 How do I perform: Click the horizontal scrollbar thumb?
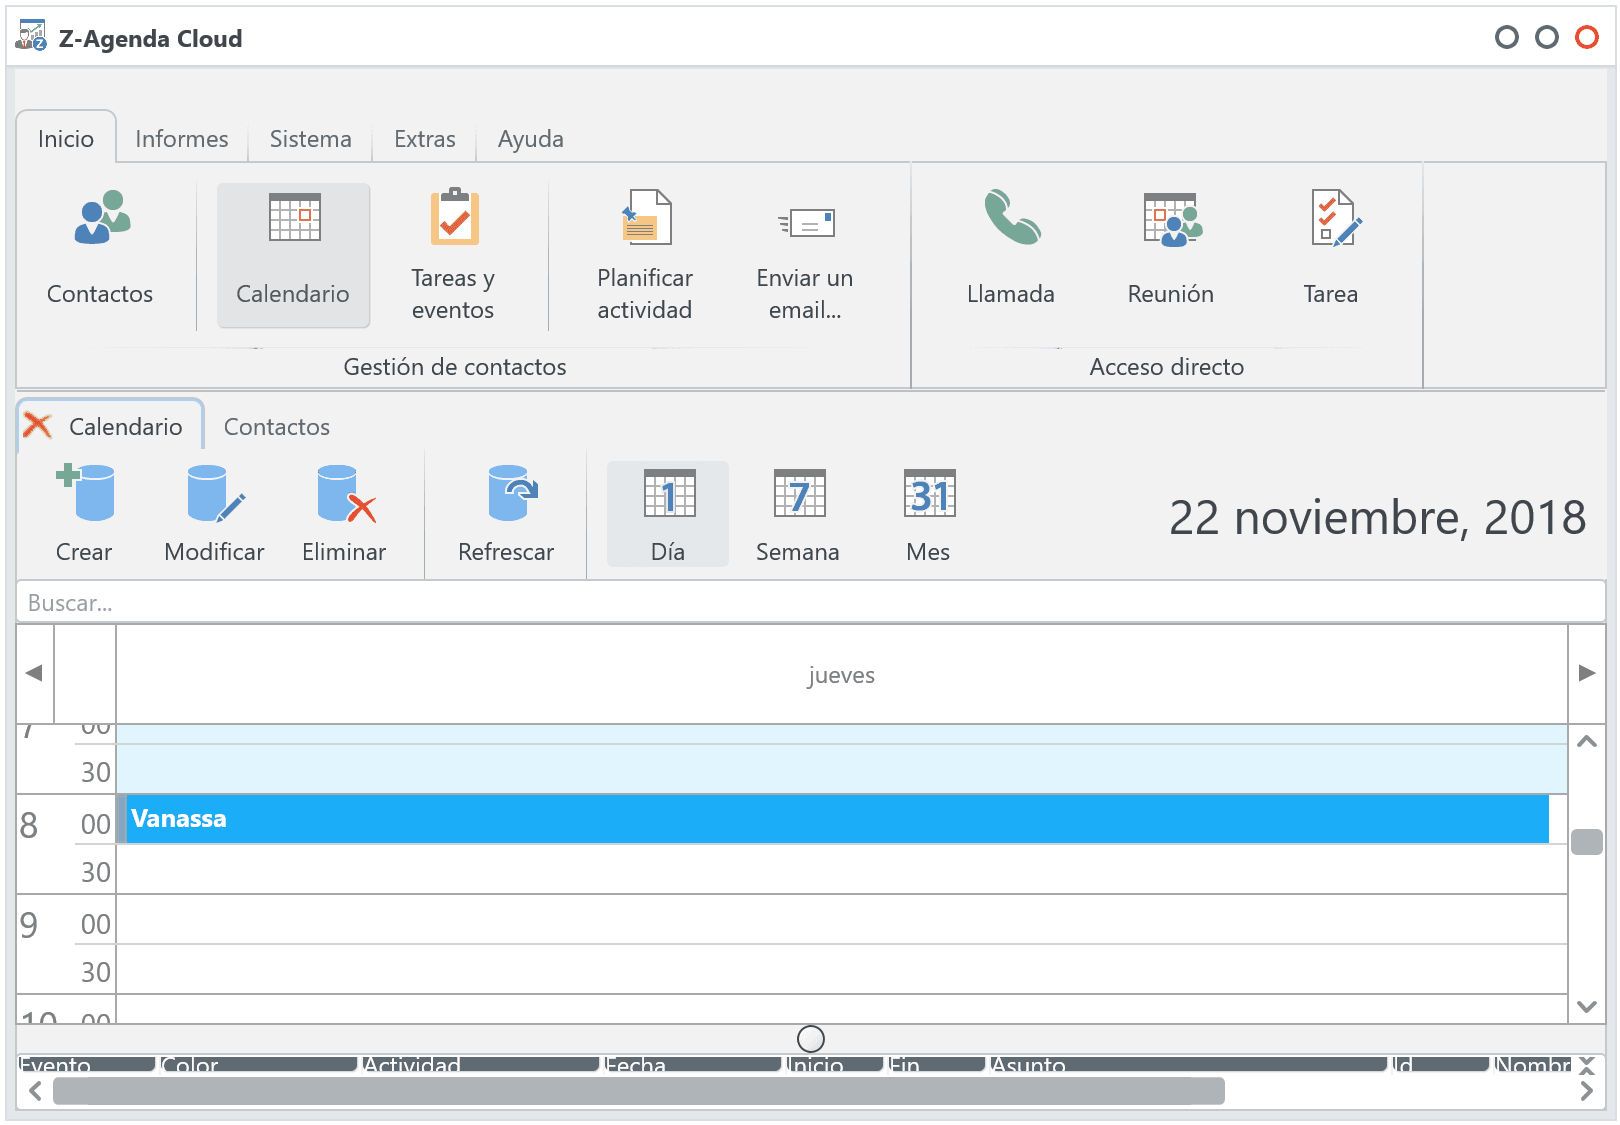(x=639, y=1091)
